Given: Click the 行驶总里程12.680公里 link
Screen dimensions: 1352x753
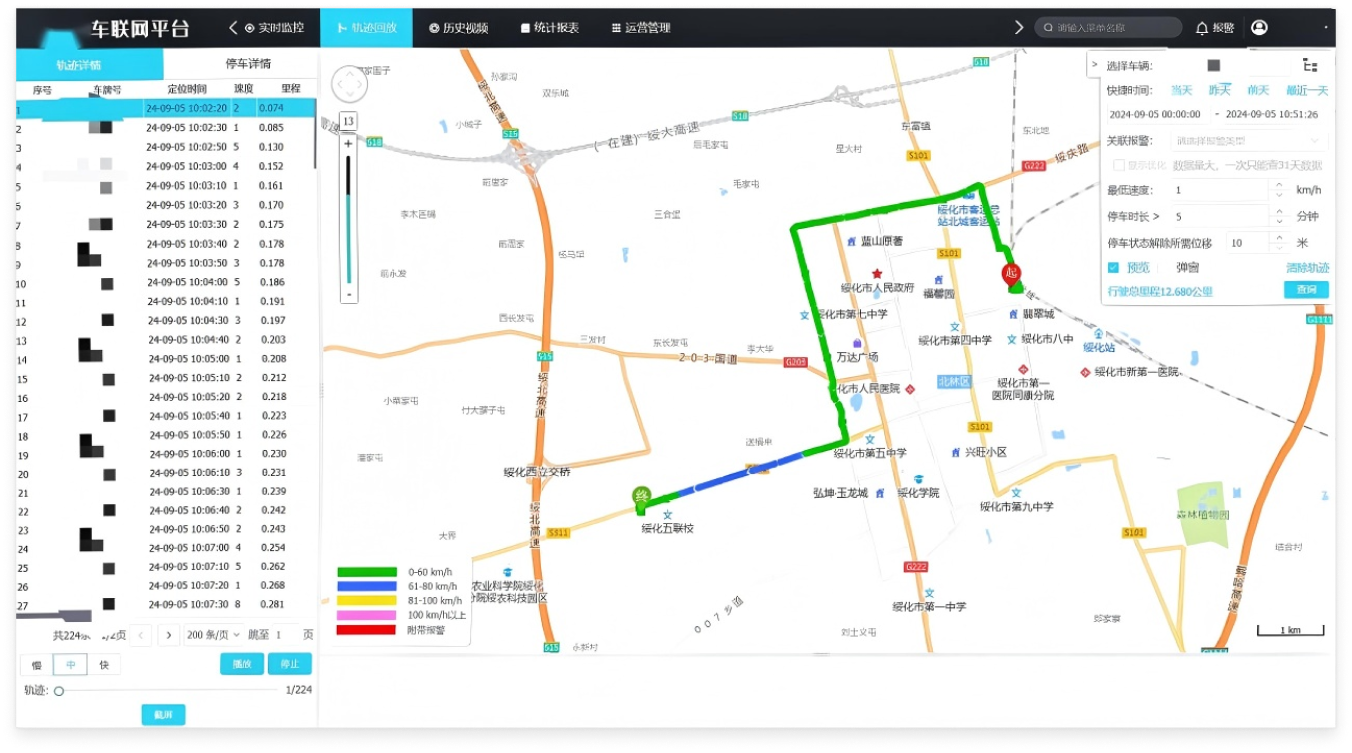Looking at the screenshot, I should coord(1160,292).
